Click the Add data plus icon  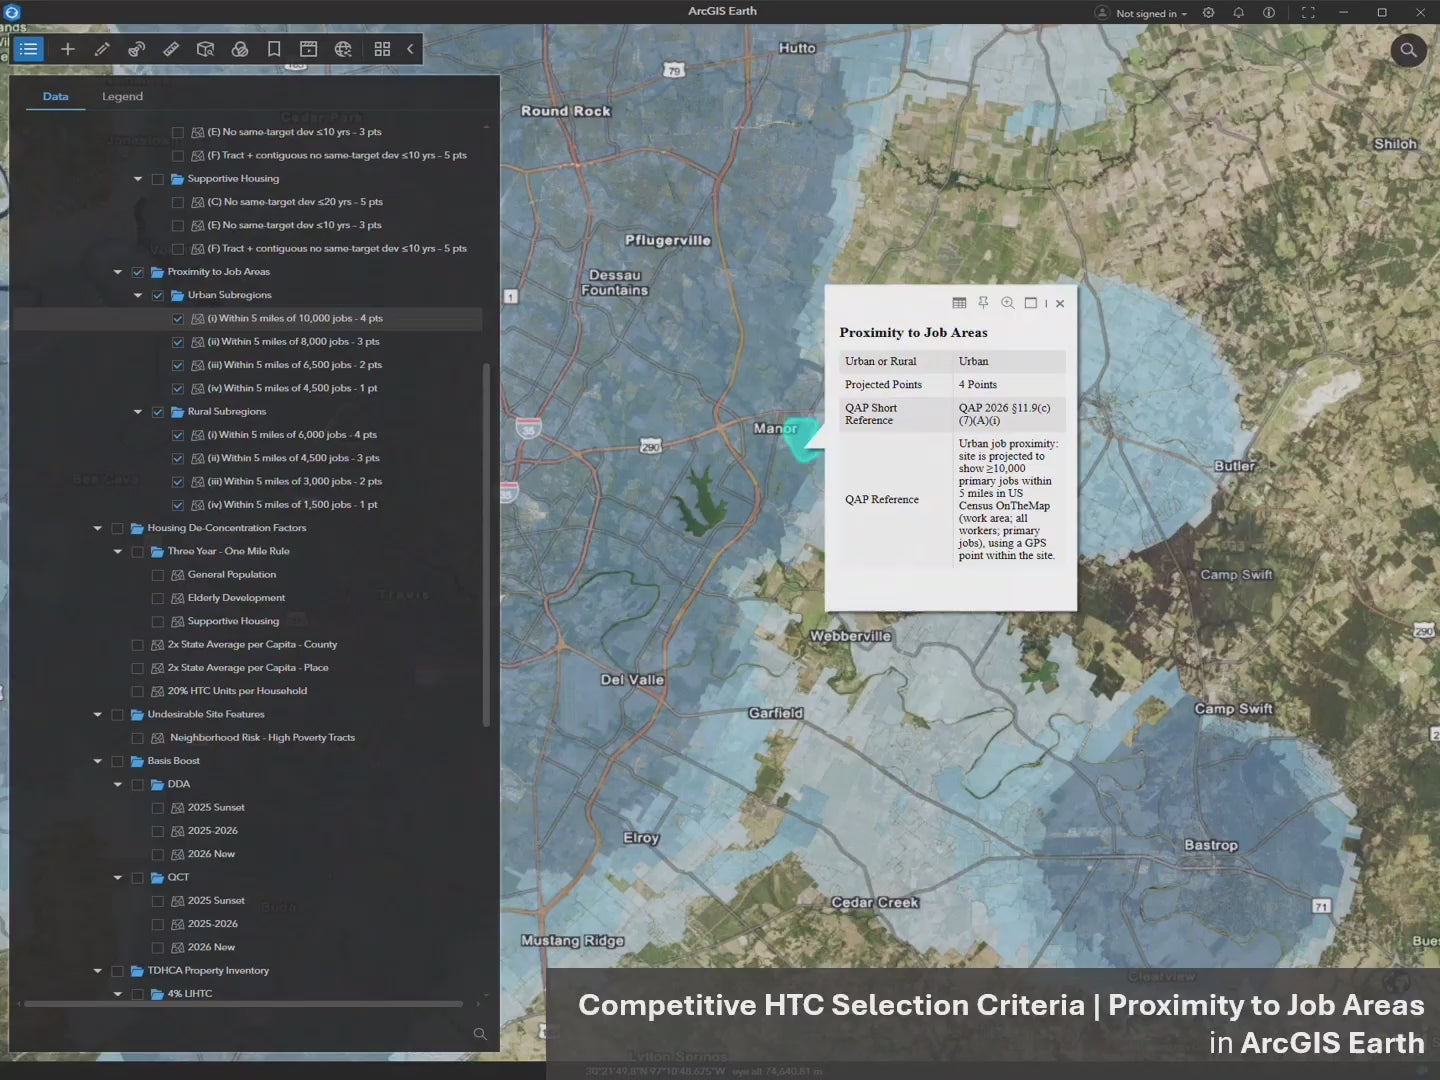point(68,49)
